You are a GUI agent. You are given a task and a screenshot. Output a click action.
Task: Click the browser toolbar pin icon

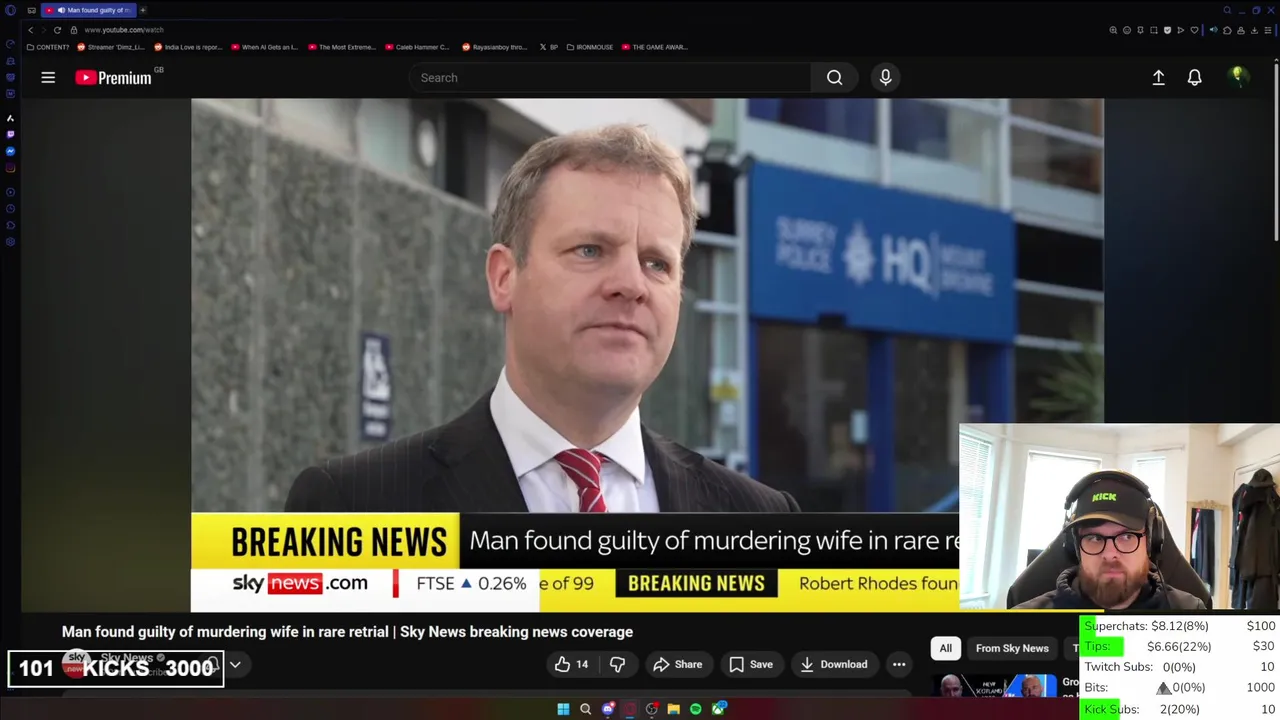point(1140,30)
